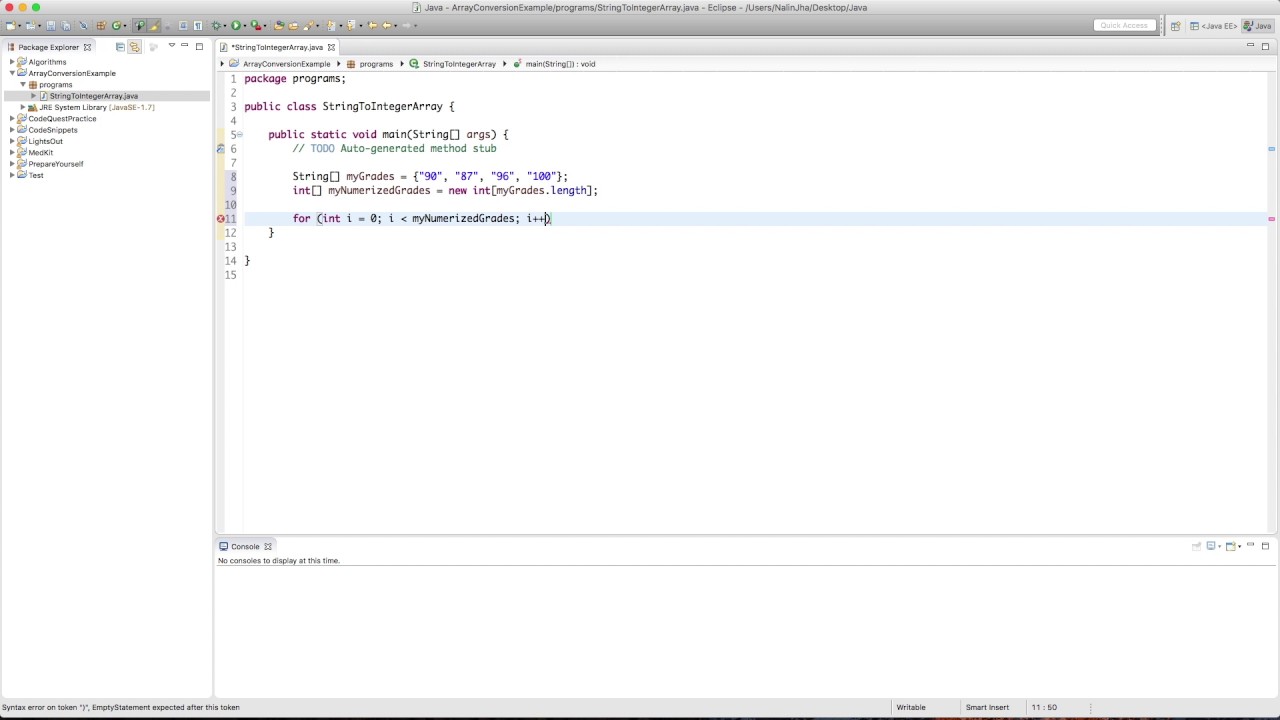The image size is (1280, 720).
Task: Click the red error mark in overview ruler
Action: [1271, 219]
